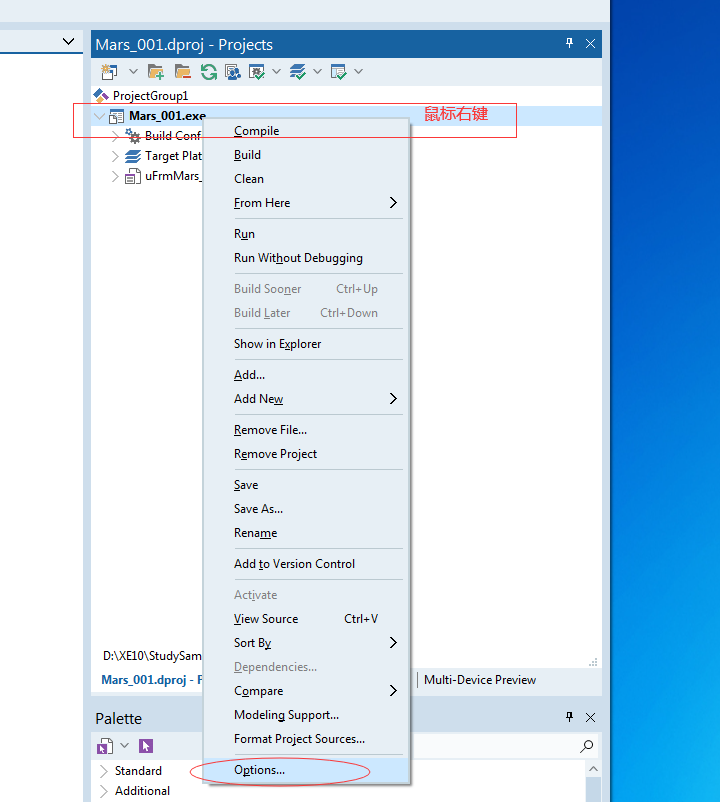Click the green Refresh arrows icon
Screen dimensions: 720x802
tap(209, 72)
